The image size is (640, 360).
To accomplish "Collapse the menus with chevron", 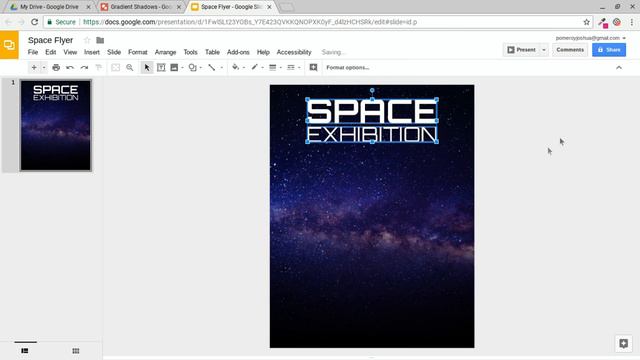I will pyautogui.click(x=619, y=68).
